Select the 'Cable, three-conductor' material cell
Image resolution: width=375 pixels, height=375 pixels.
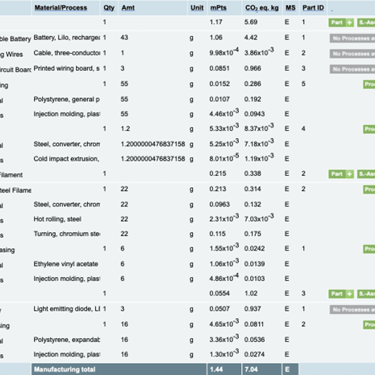pos(67,53)
